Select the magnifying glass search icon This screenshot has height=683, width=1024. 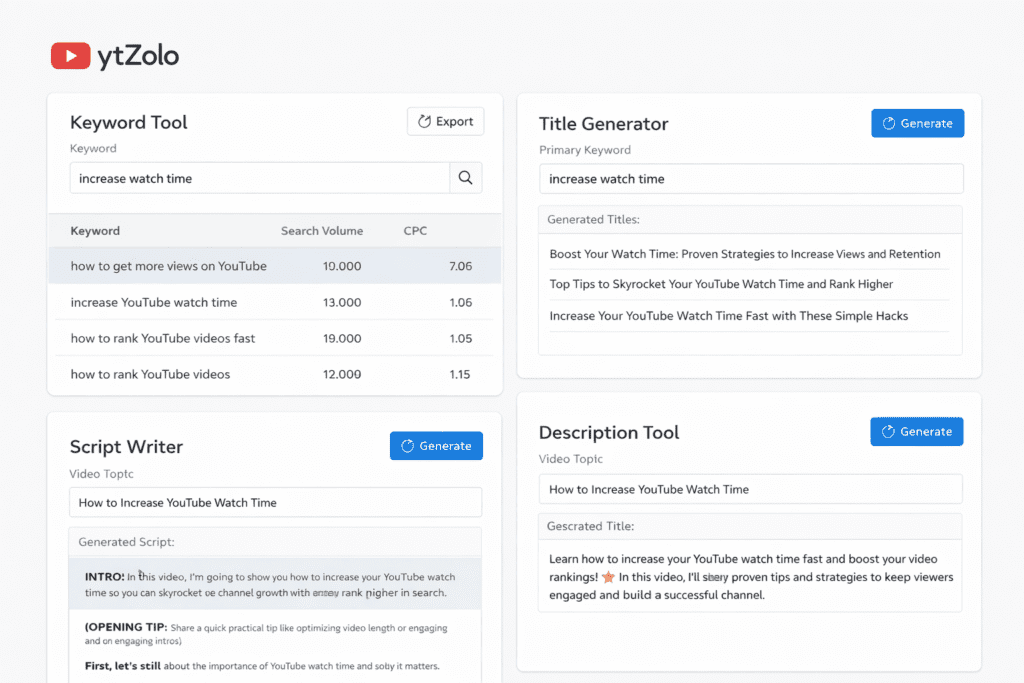(x=467, y=177)
